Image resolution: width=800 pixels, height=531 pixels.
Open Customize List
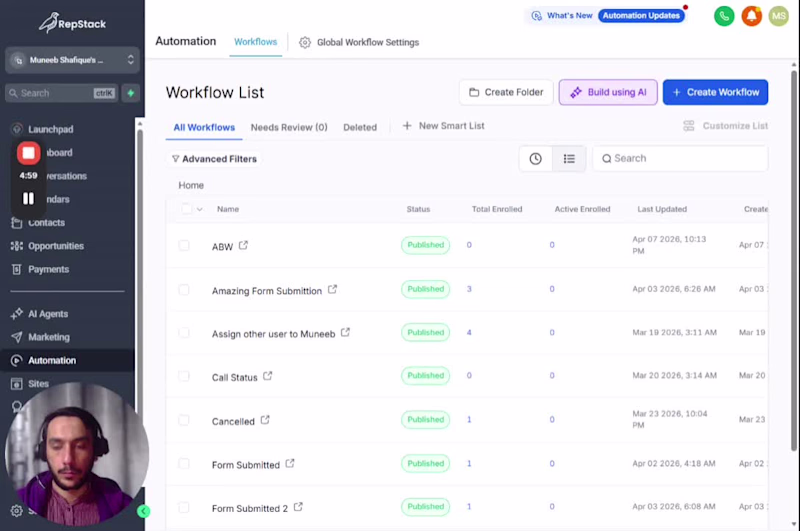tap(726, 126)
